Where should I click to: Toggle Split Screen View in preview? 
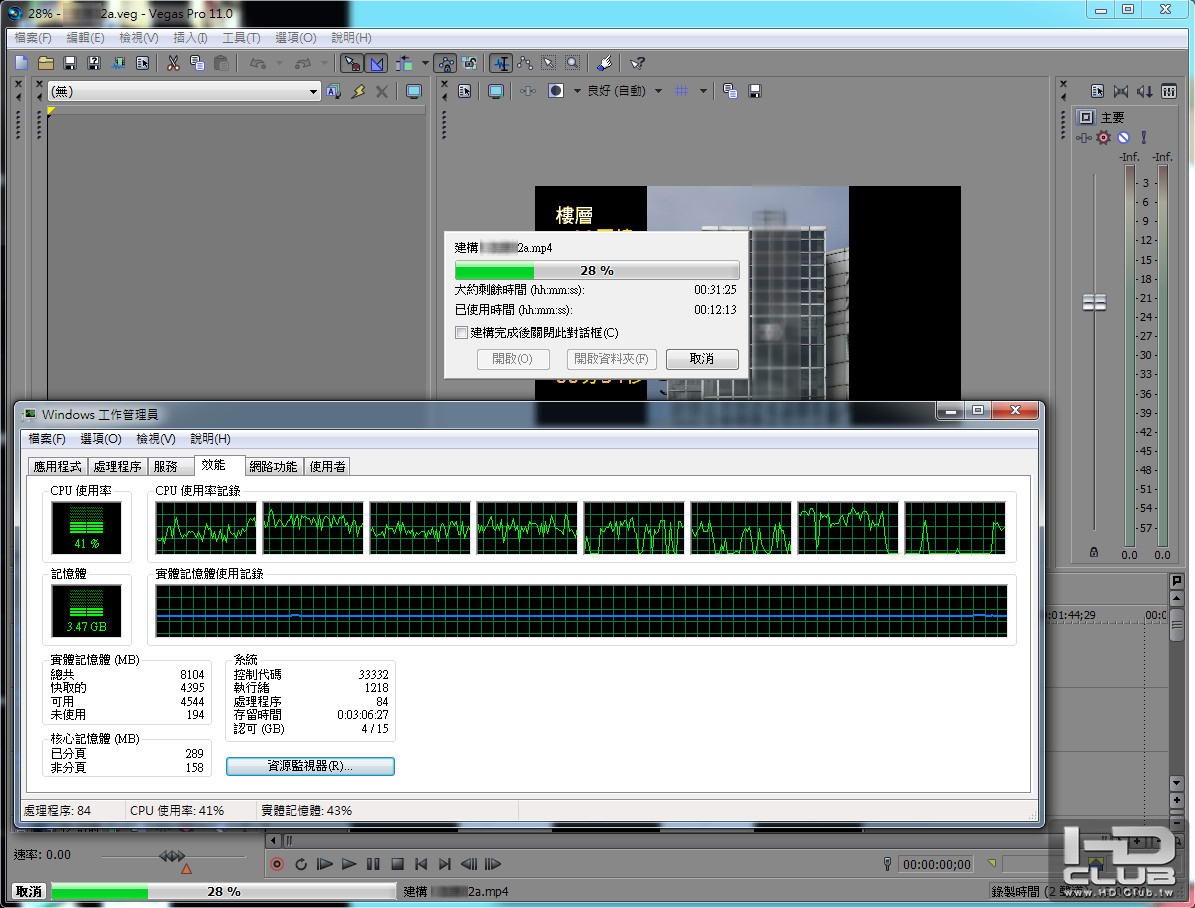pyautogui.click(x=556, y=91)
